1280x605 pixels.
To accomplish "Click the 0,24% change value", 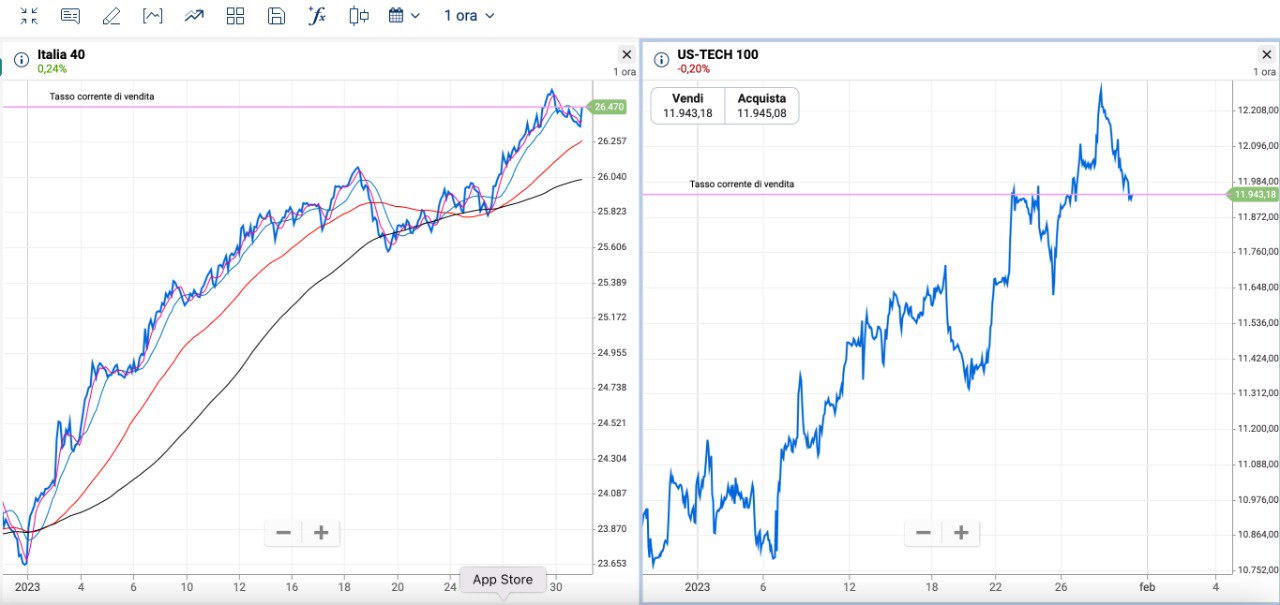I will (52, 69).
